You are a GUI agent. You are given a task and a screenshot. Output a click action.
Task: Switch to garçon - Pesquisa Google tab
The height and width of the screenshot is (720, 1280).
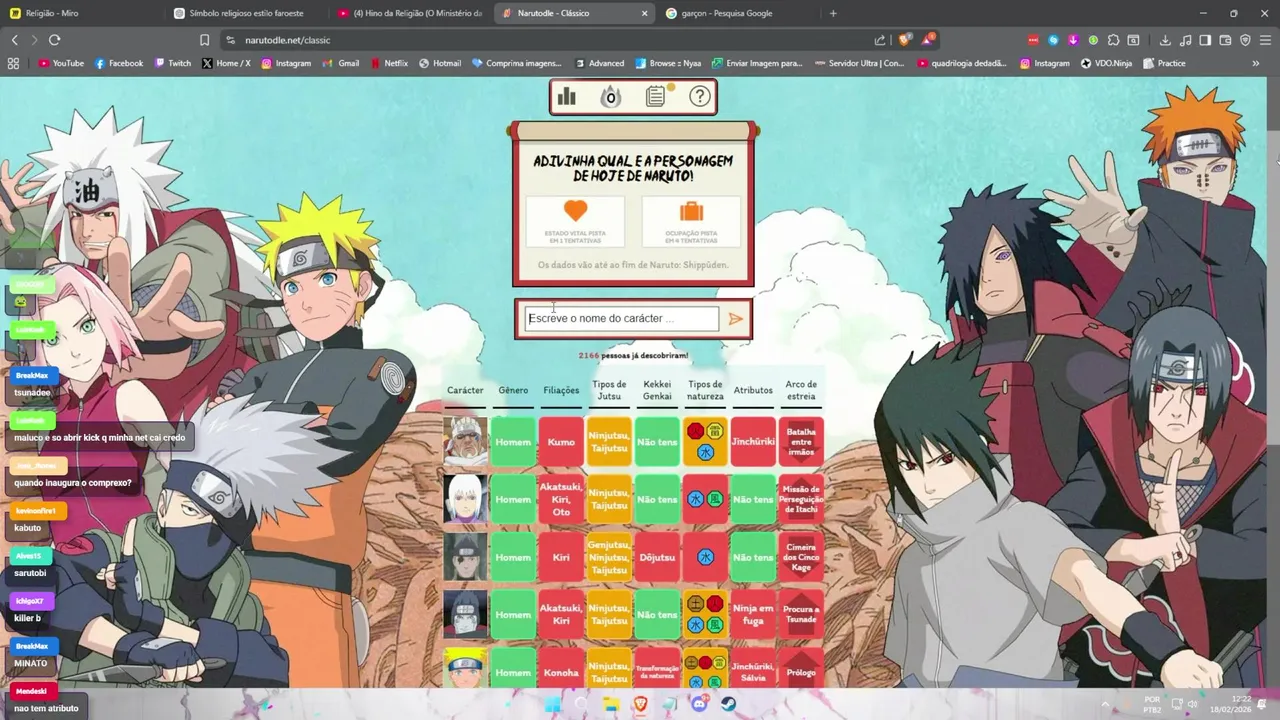(737, 13)
